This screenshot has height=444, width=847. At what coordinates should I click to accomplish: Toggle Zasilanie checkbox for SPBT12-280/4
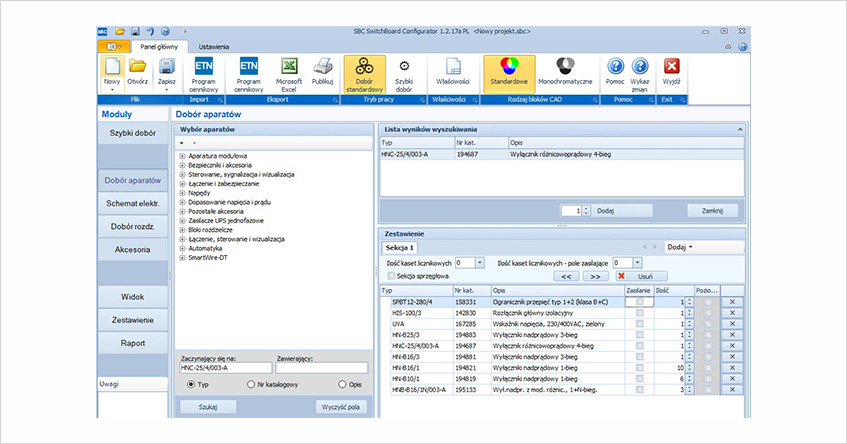point(640,302)
